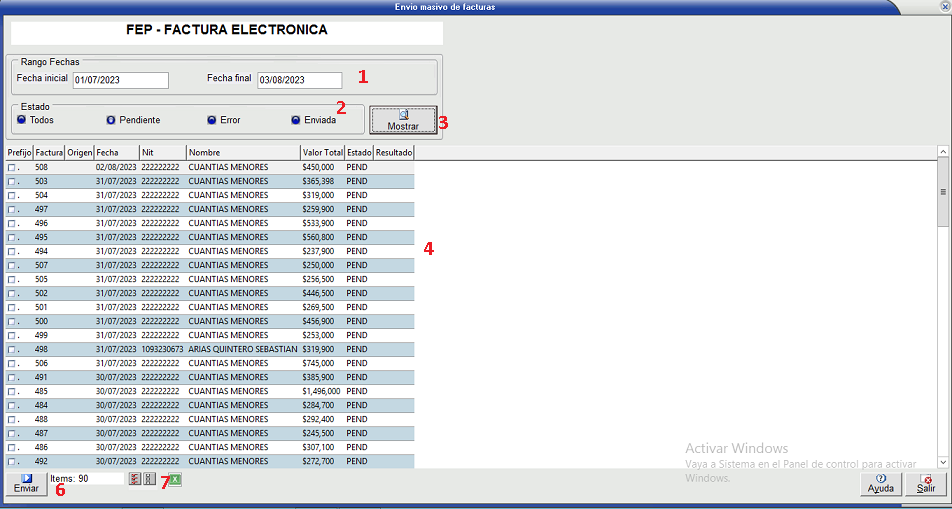Sort by the Valor Total column header

(321, 153)
